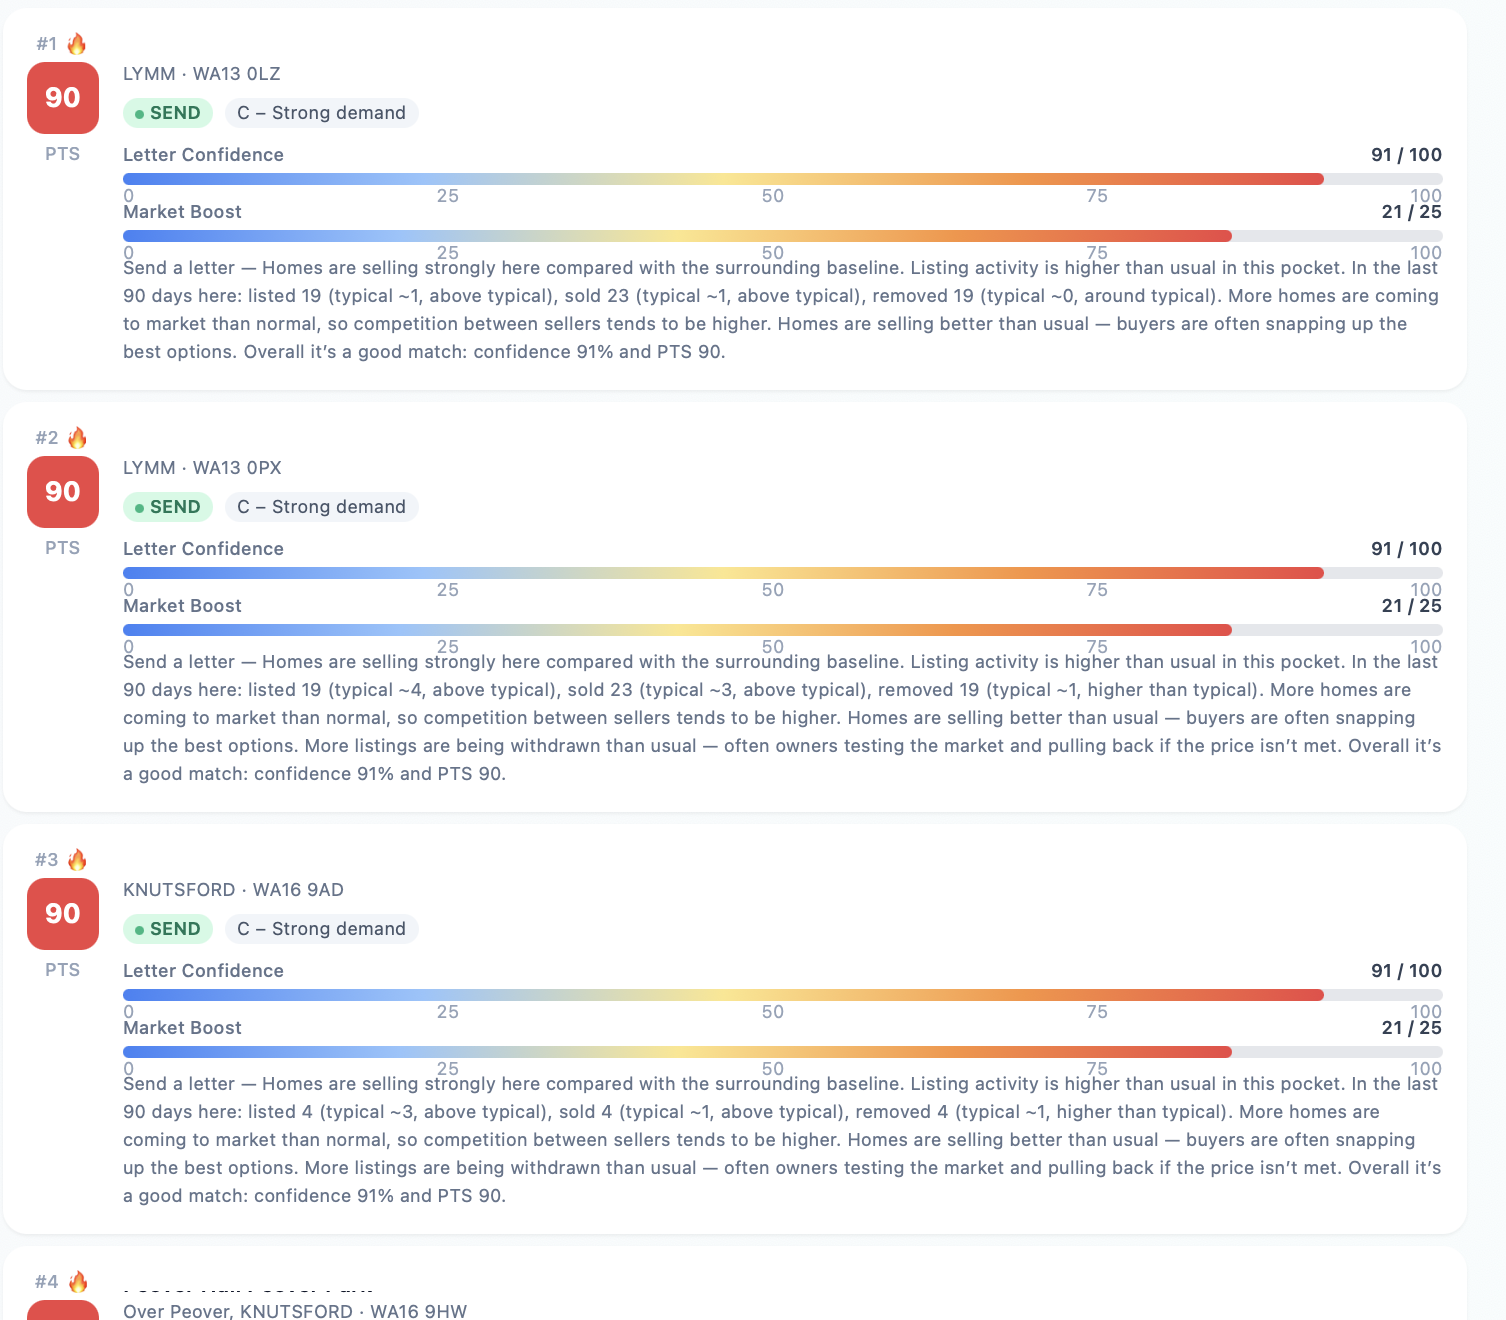Click the flame icon beside rank #2
The image size is (1506, 1320).
[77, 437]
